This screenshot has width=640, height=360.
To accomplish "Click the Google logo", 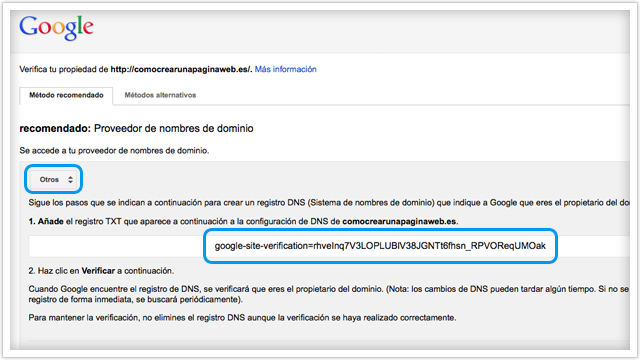I will [56, 28].
